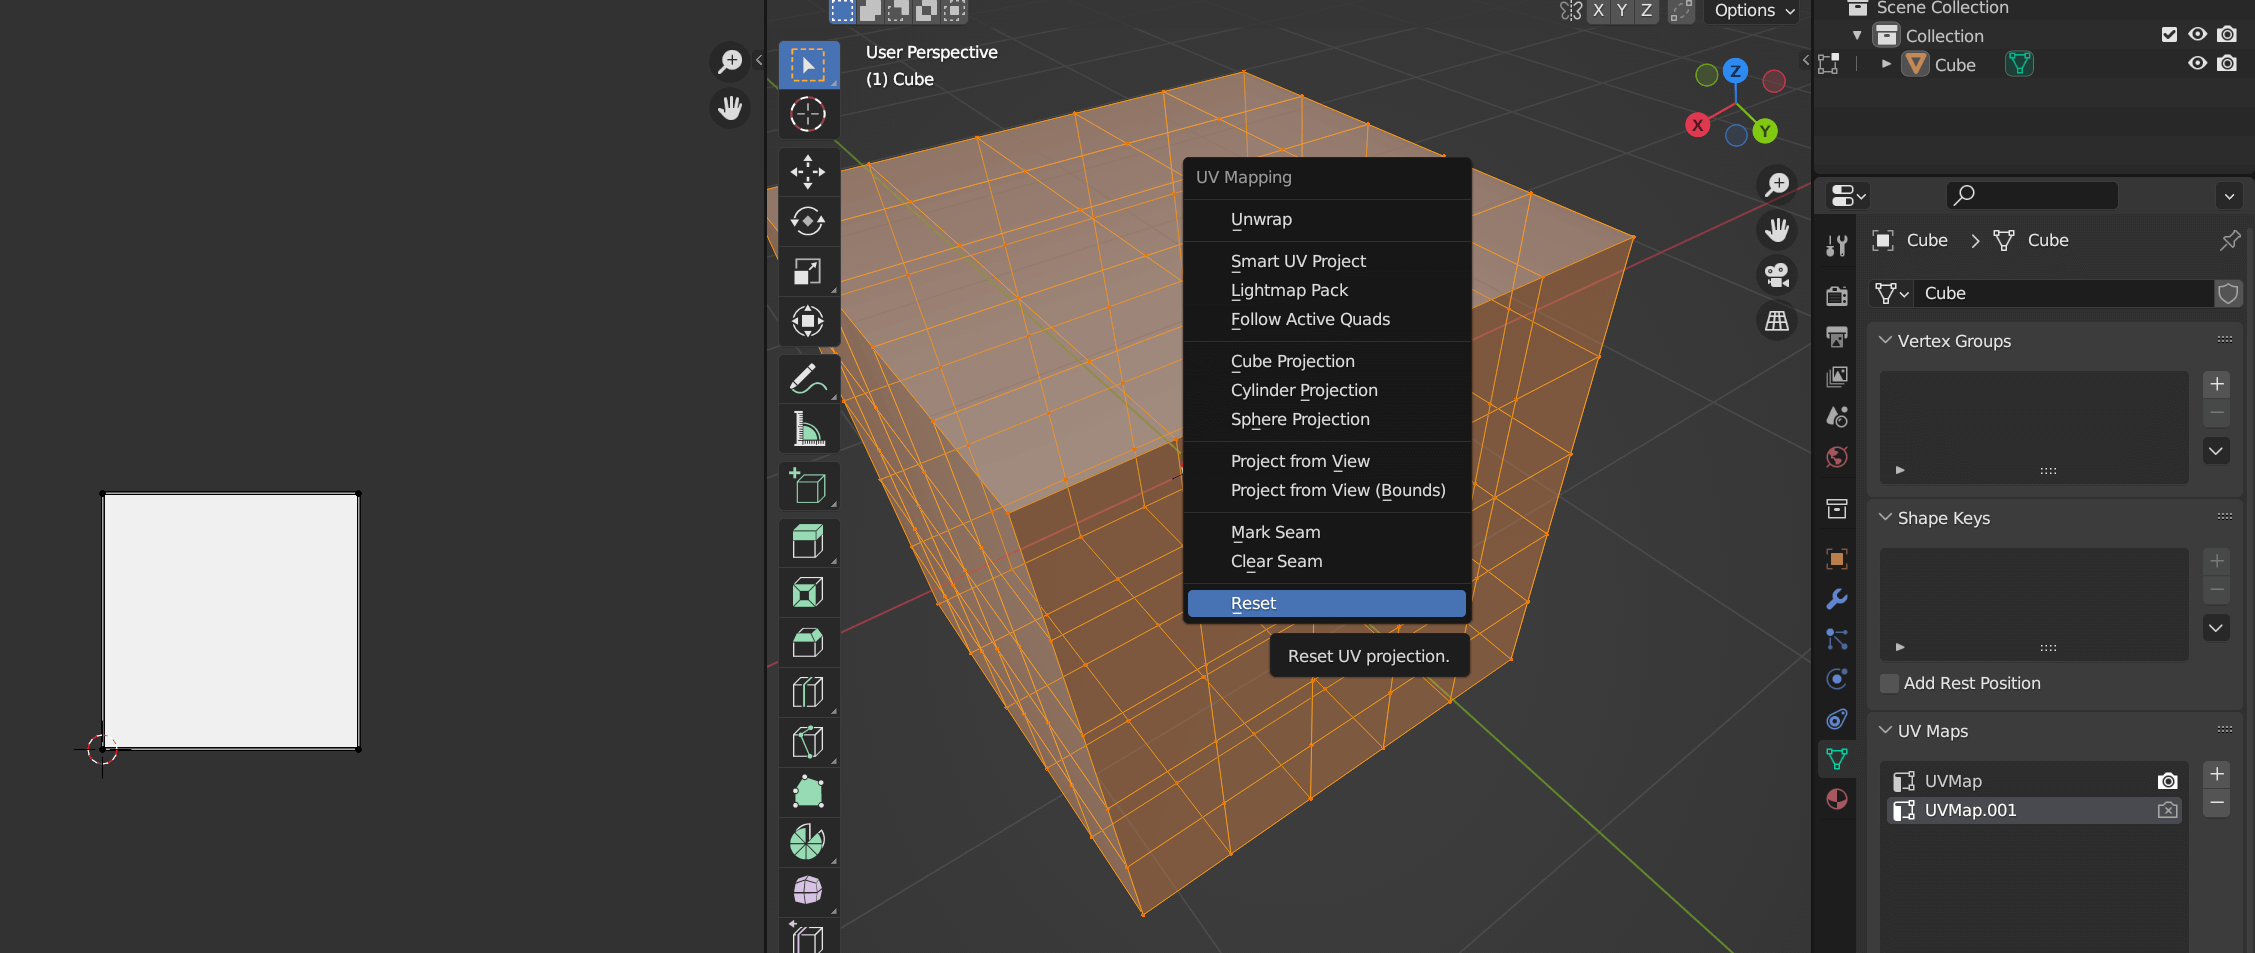
Task: Toggle X axis mirror button
Action: 1598,10
